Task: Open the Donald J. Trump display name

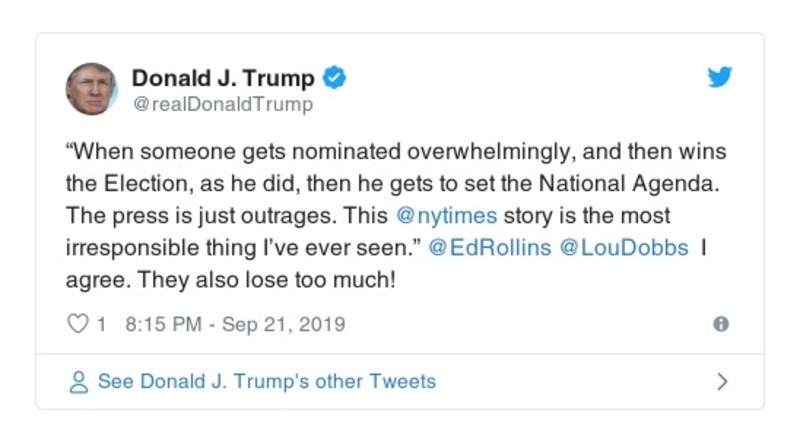Action: pos(223,78)
